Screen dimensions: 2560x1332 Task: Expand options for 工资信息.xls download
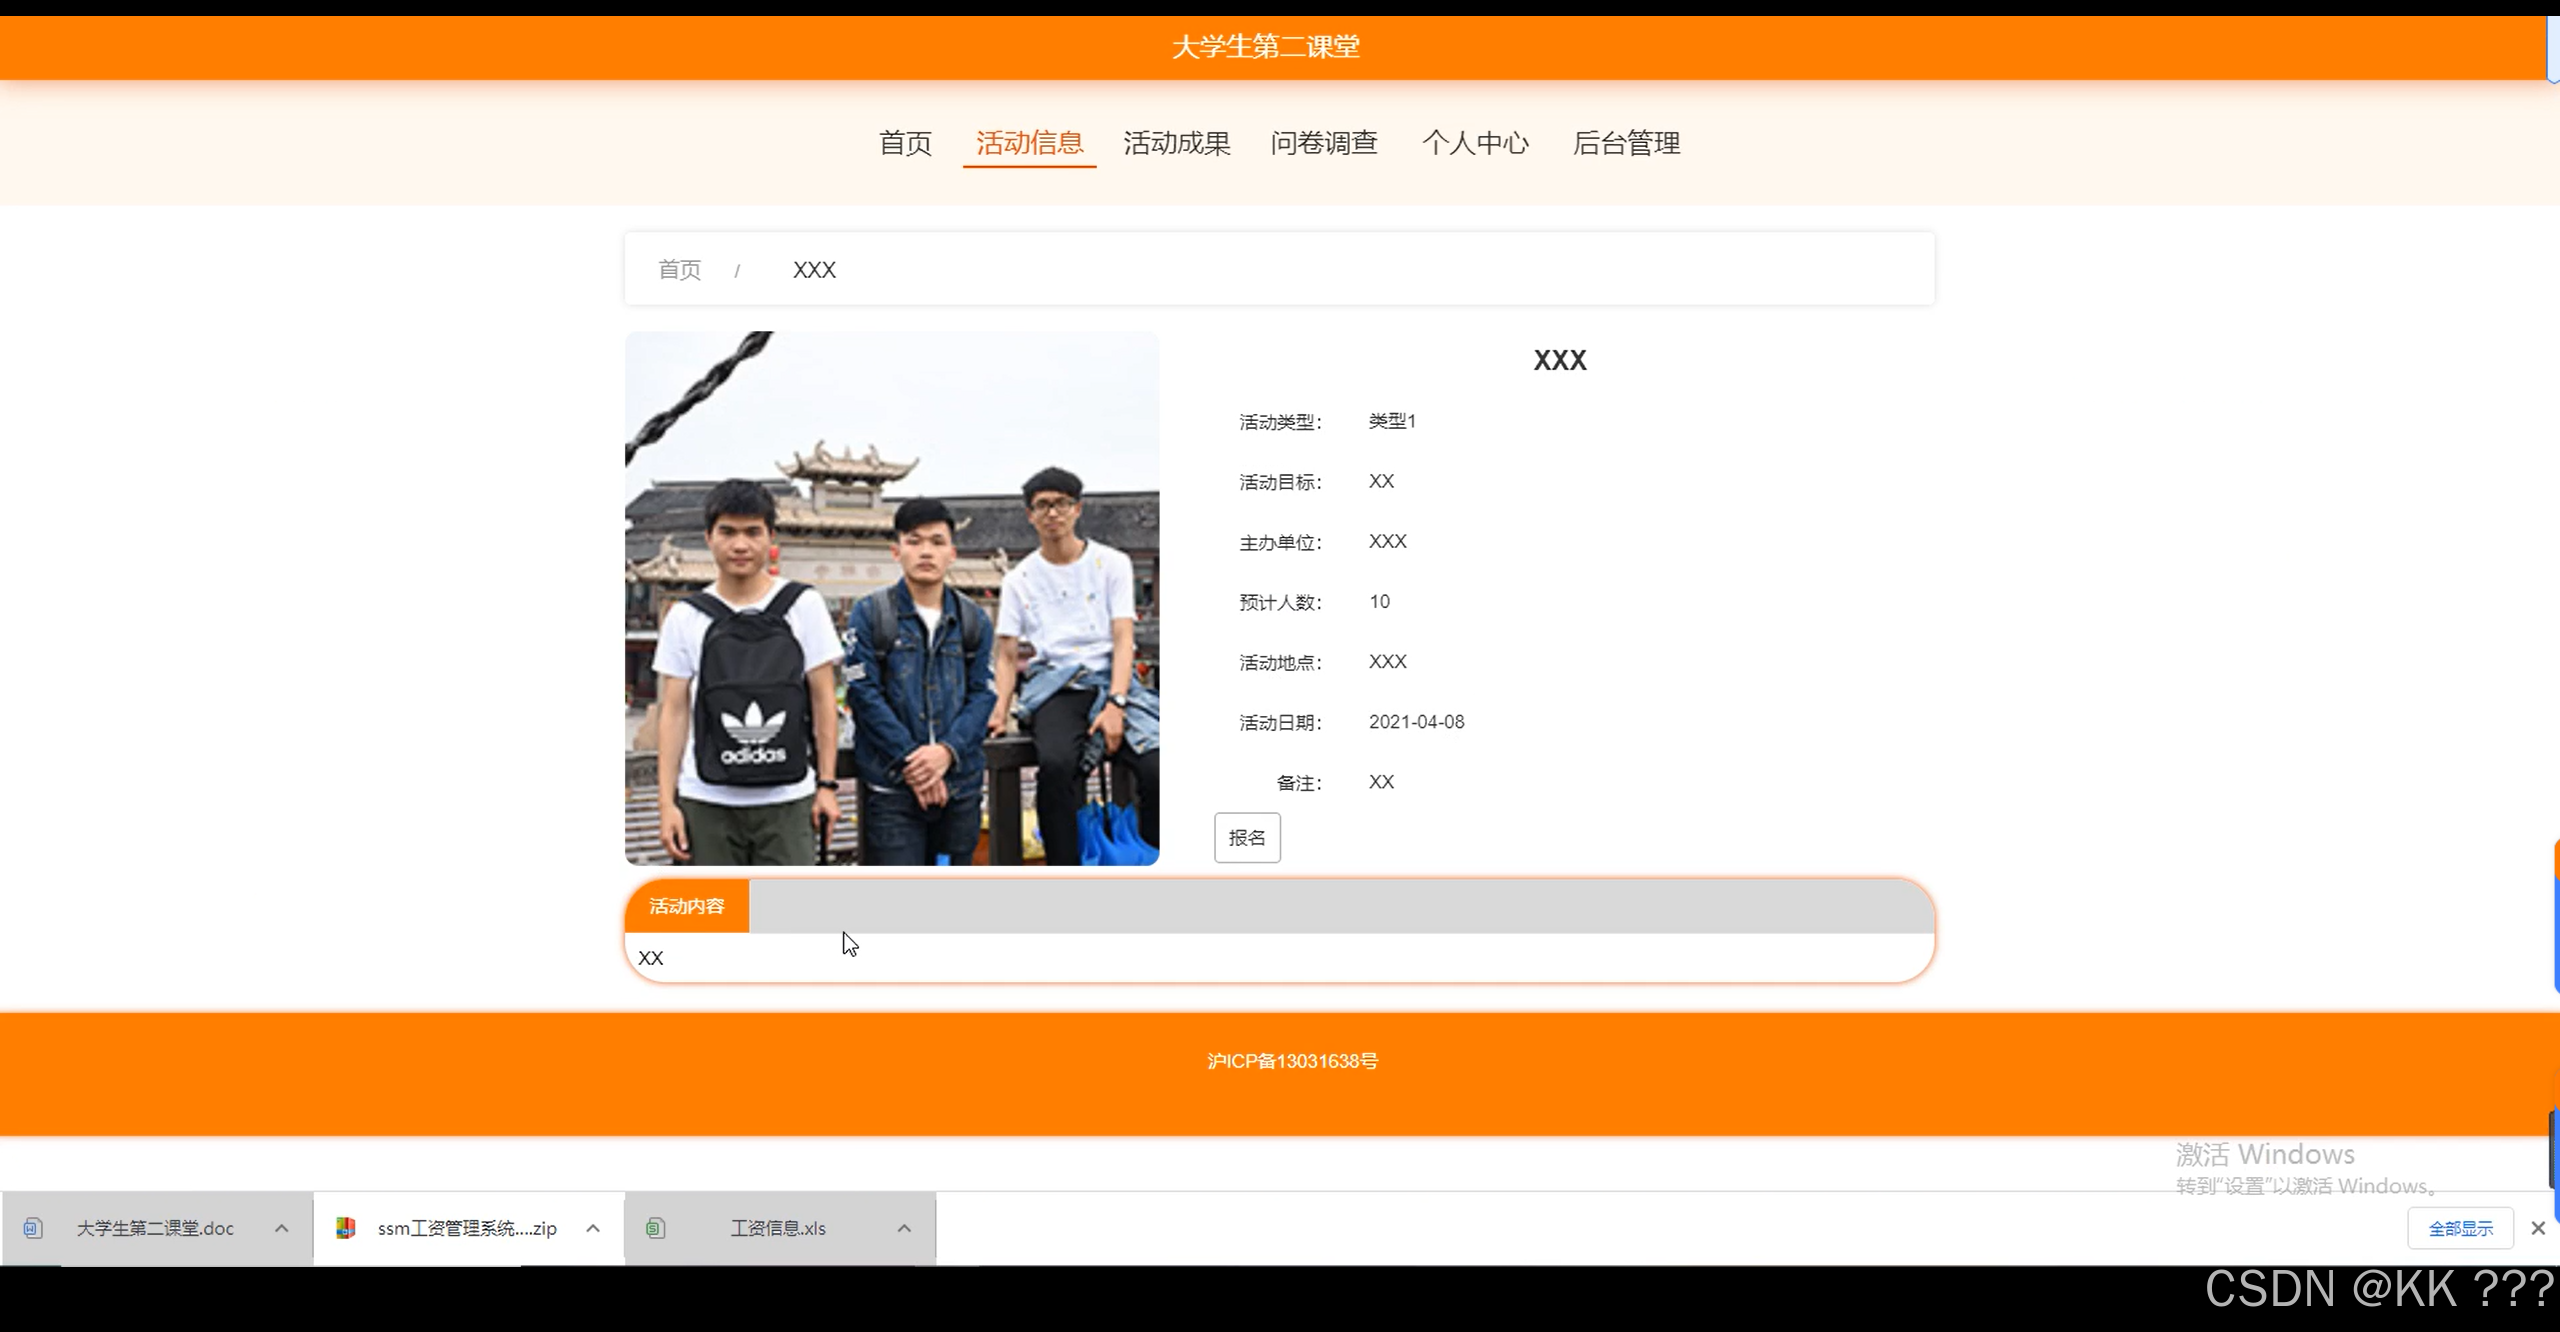coord(904,1227)
